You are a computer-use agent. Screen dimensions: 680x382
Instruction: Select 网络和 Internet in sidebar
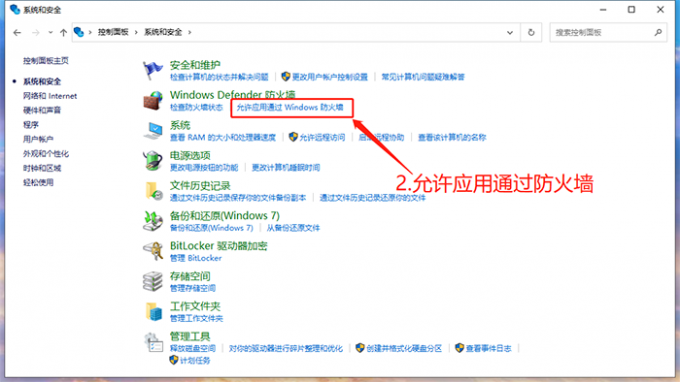click(50, 96)
